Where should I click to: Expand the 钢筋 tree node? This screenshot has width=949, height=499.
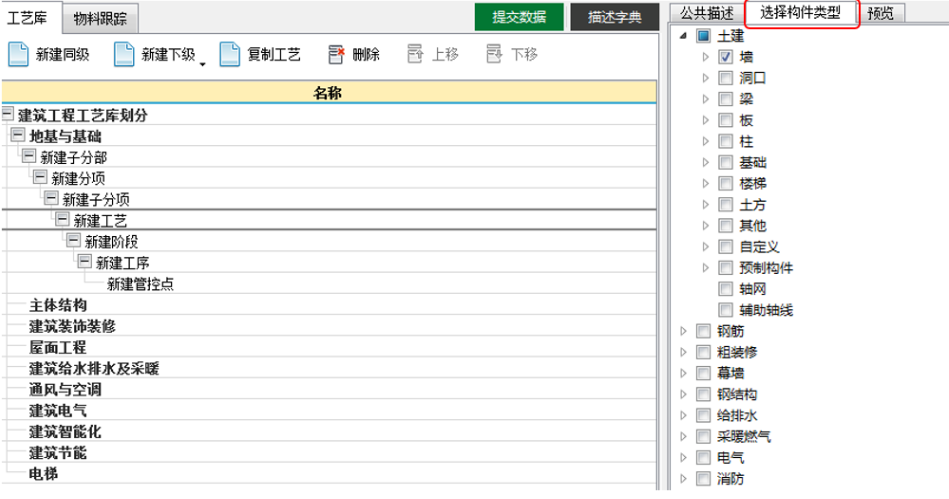click(x=684, y=331)
